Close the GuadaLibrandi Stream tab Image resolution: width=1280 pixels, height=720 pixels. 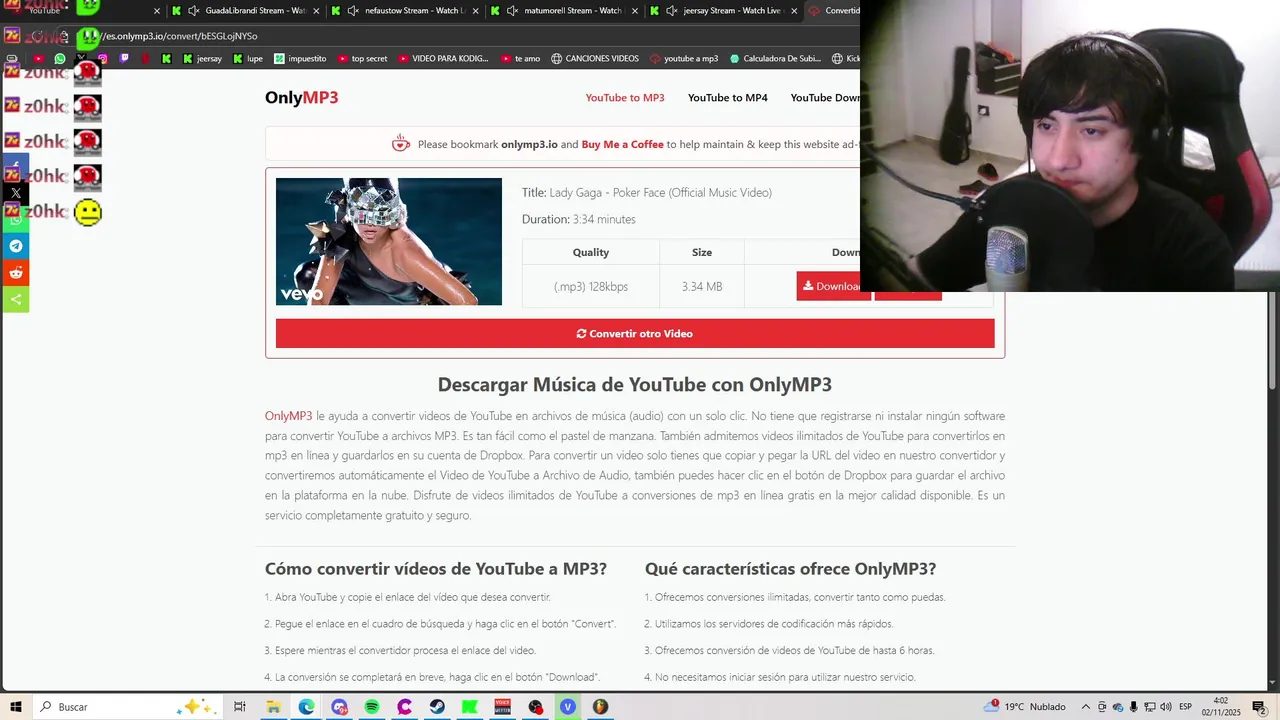pyautogui.click(x=316, y=11)
